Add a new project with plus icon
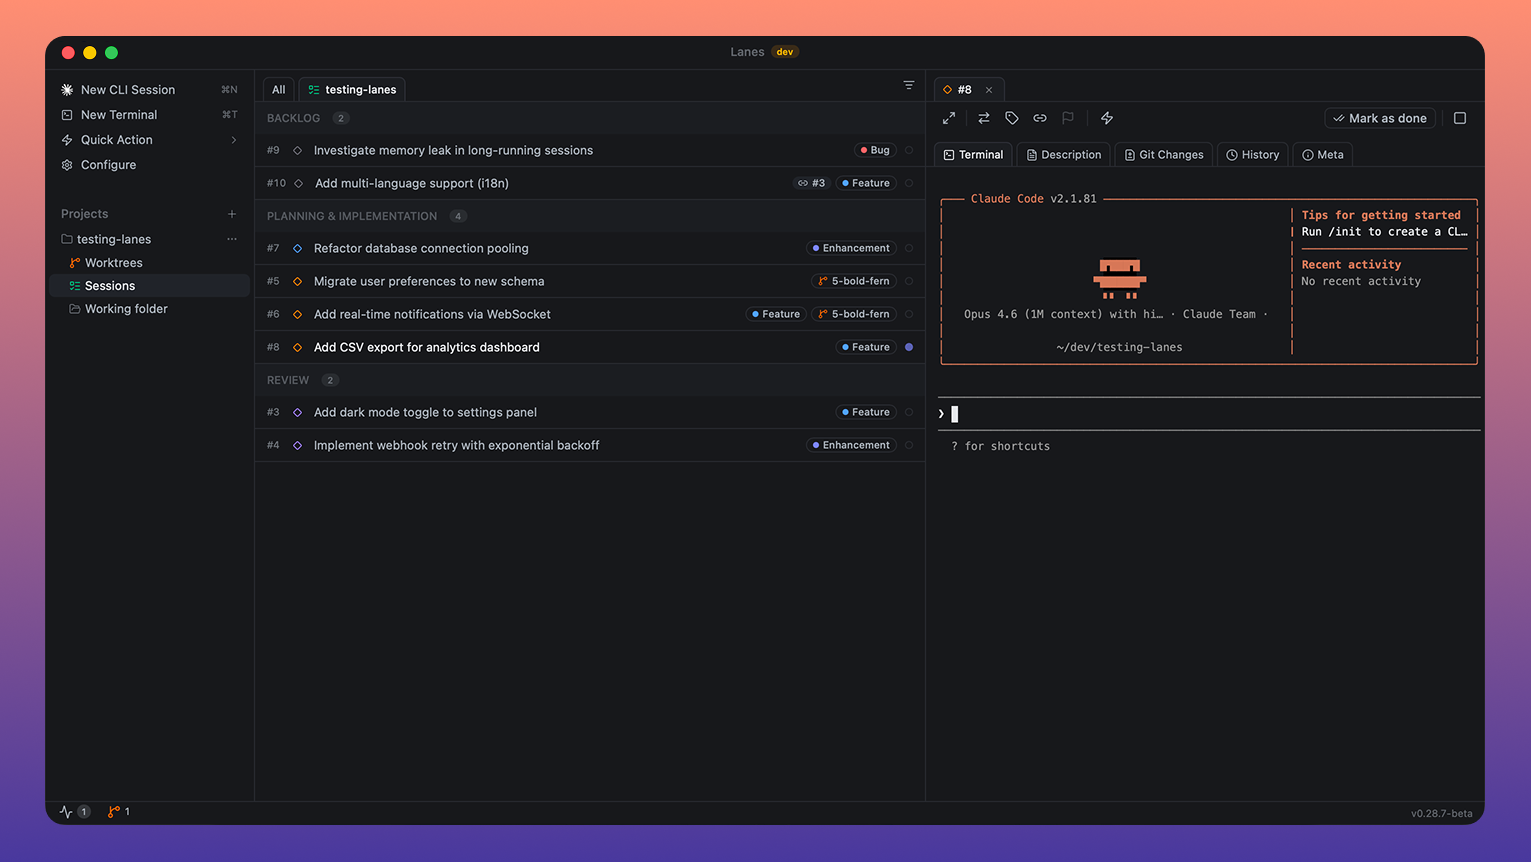1531x862 pixels. tap(232, 214)
